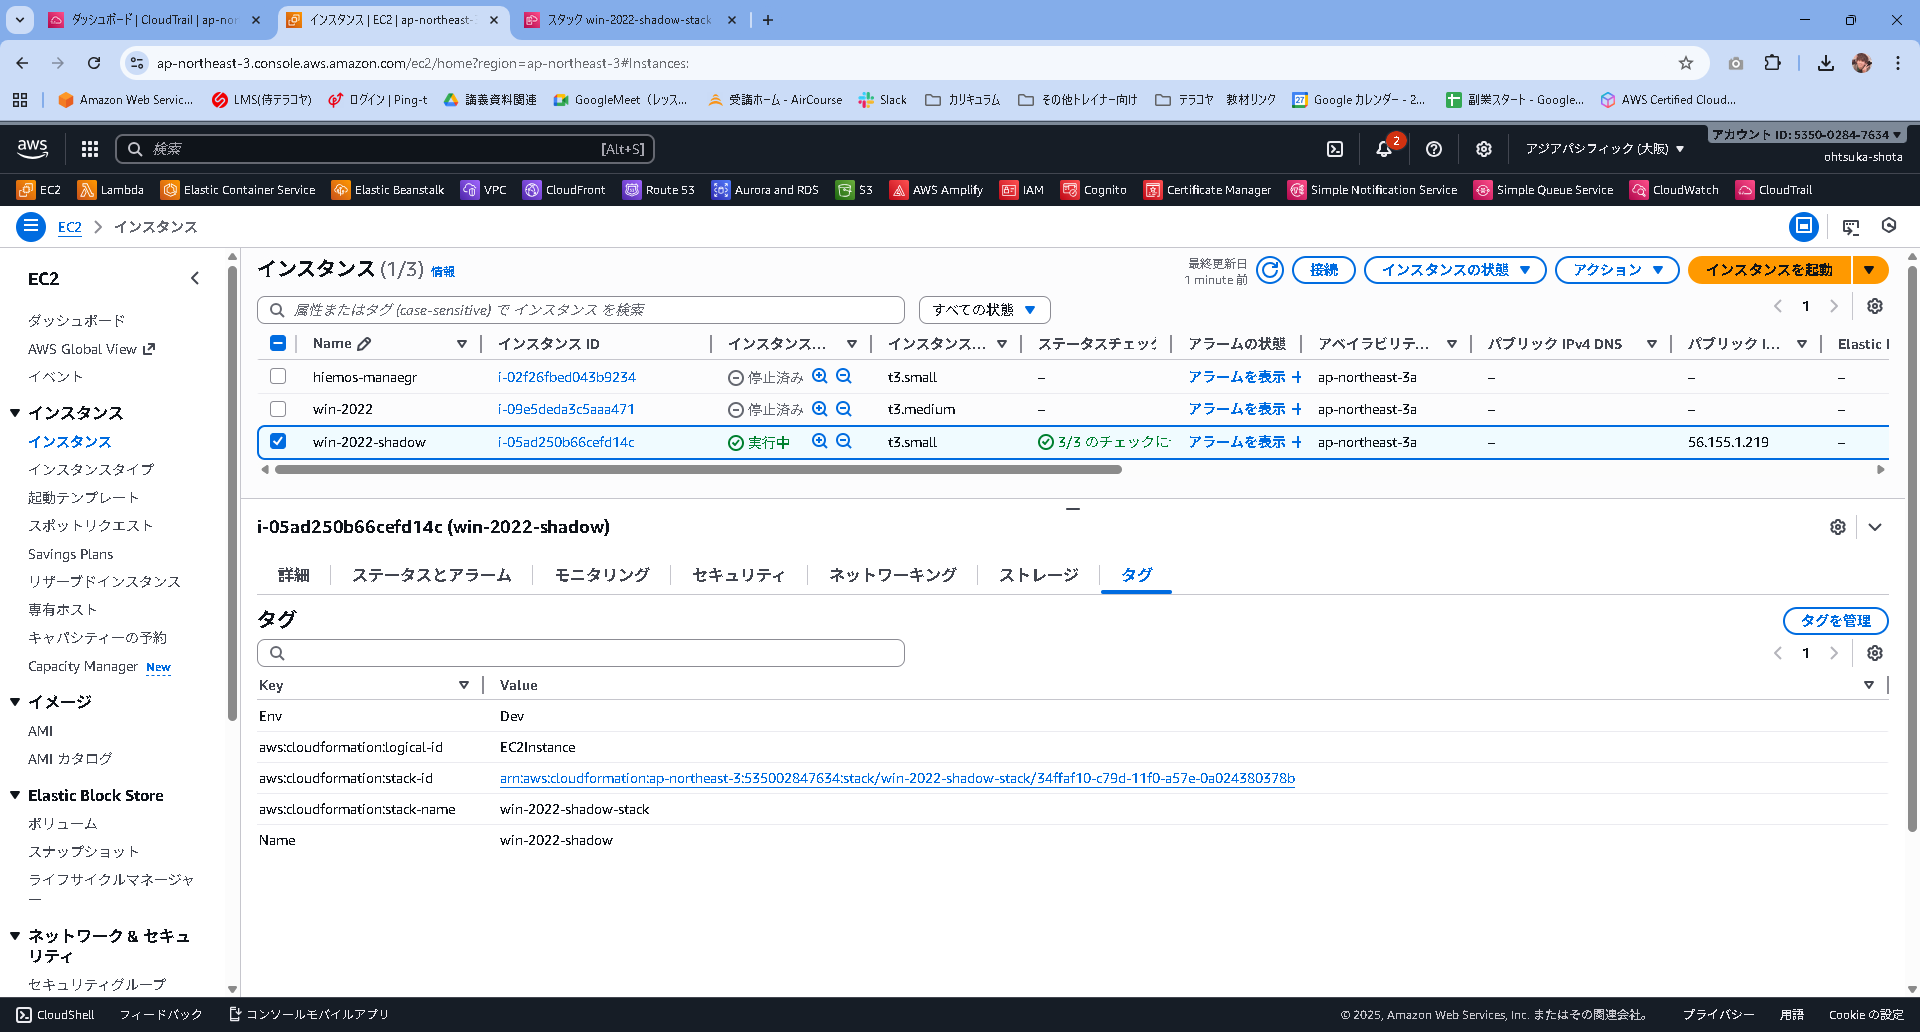Zoom out filter for hiemos-manaegr state
The width and height of the screenshot is (1920, 1032).
pyautogui.click(x=844, y=376)
